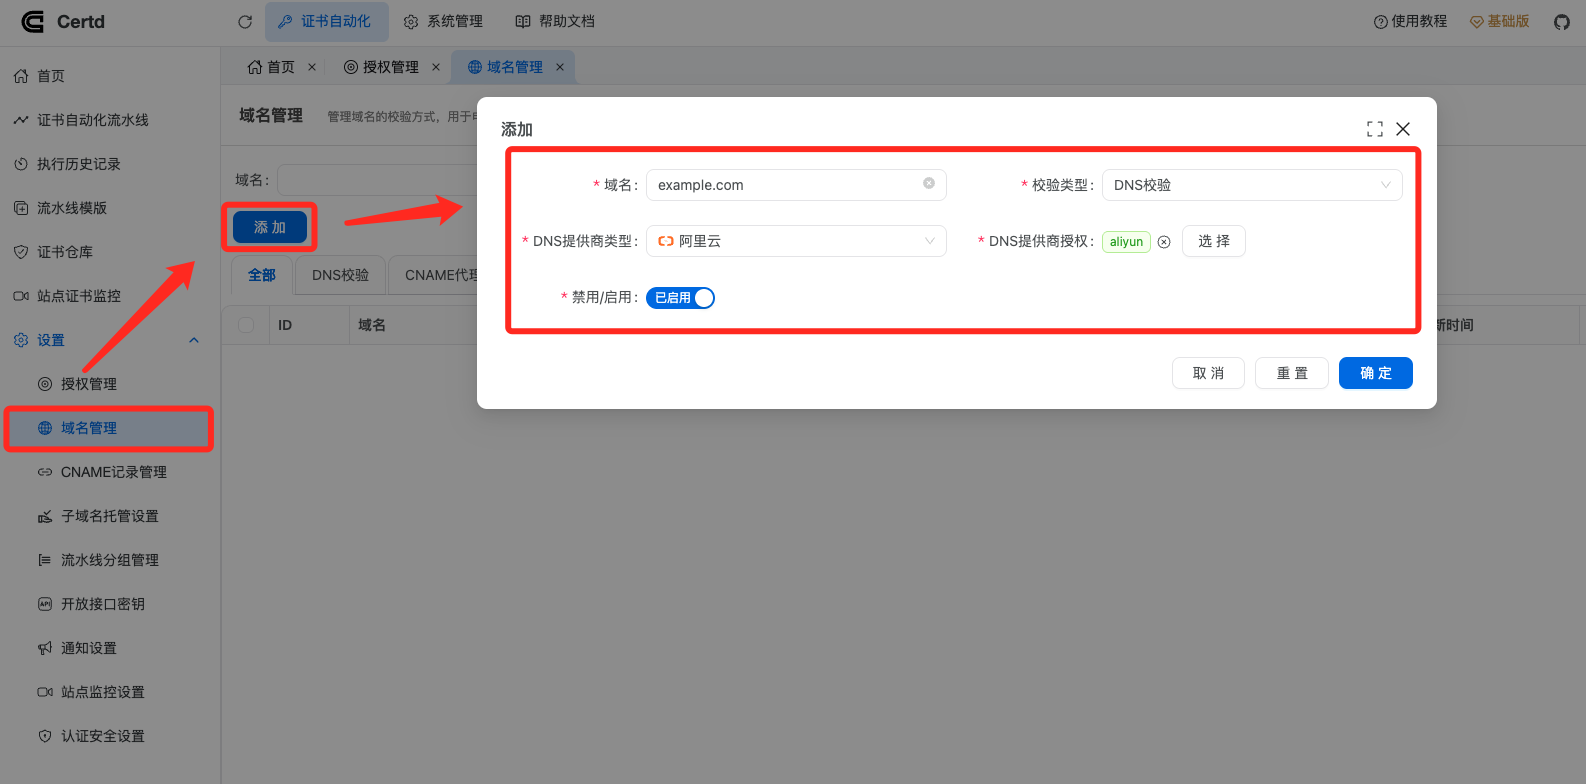Open the DNS提供商类型 dropdown
This screenshot has height=784, width=1586.
796,241
